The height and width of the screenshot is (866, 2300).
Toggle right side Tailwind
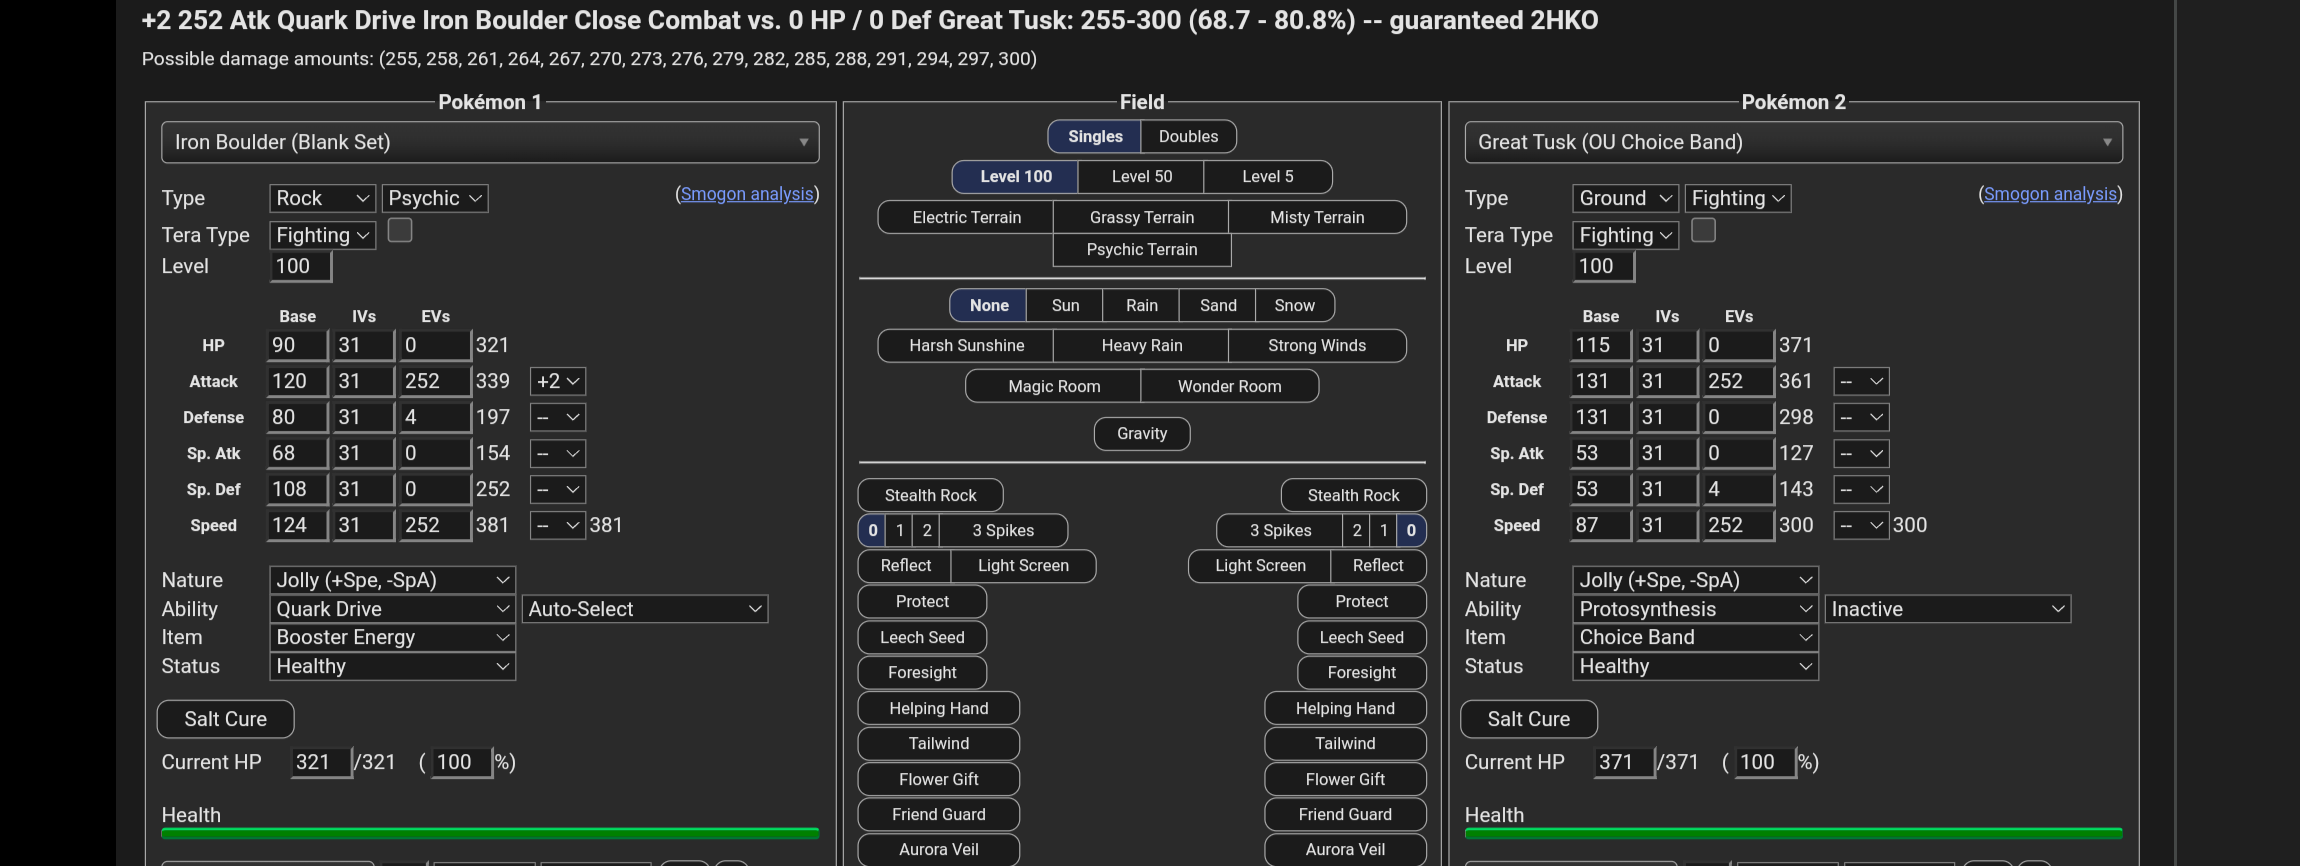coord(1345,743)
